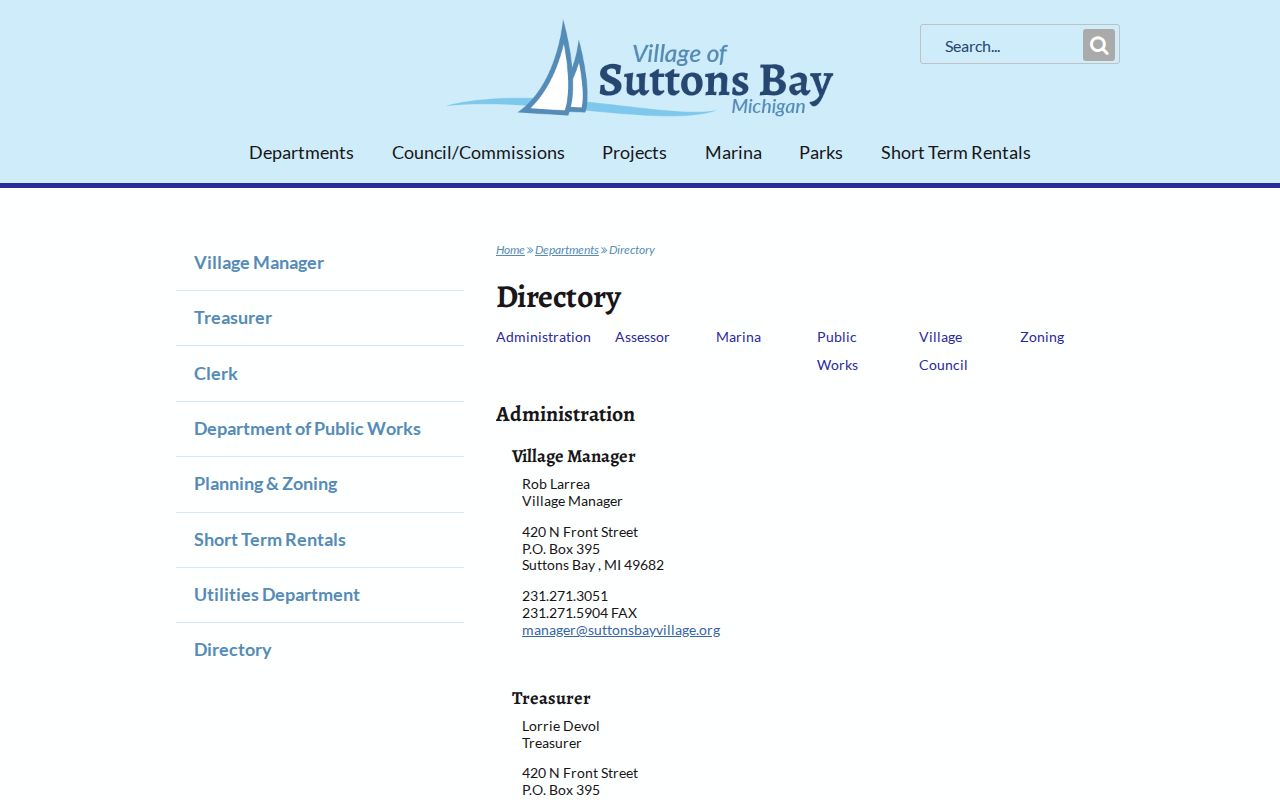
Task: Open the Projects menu
Action: click(x=634, y=153)
